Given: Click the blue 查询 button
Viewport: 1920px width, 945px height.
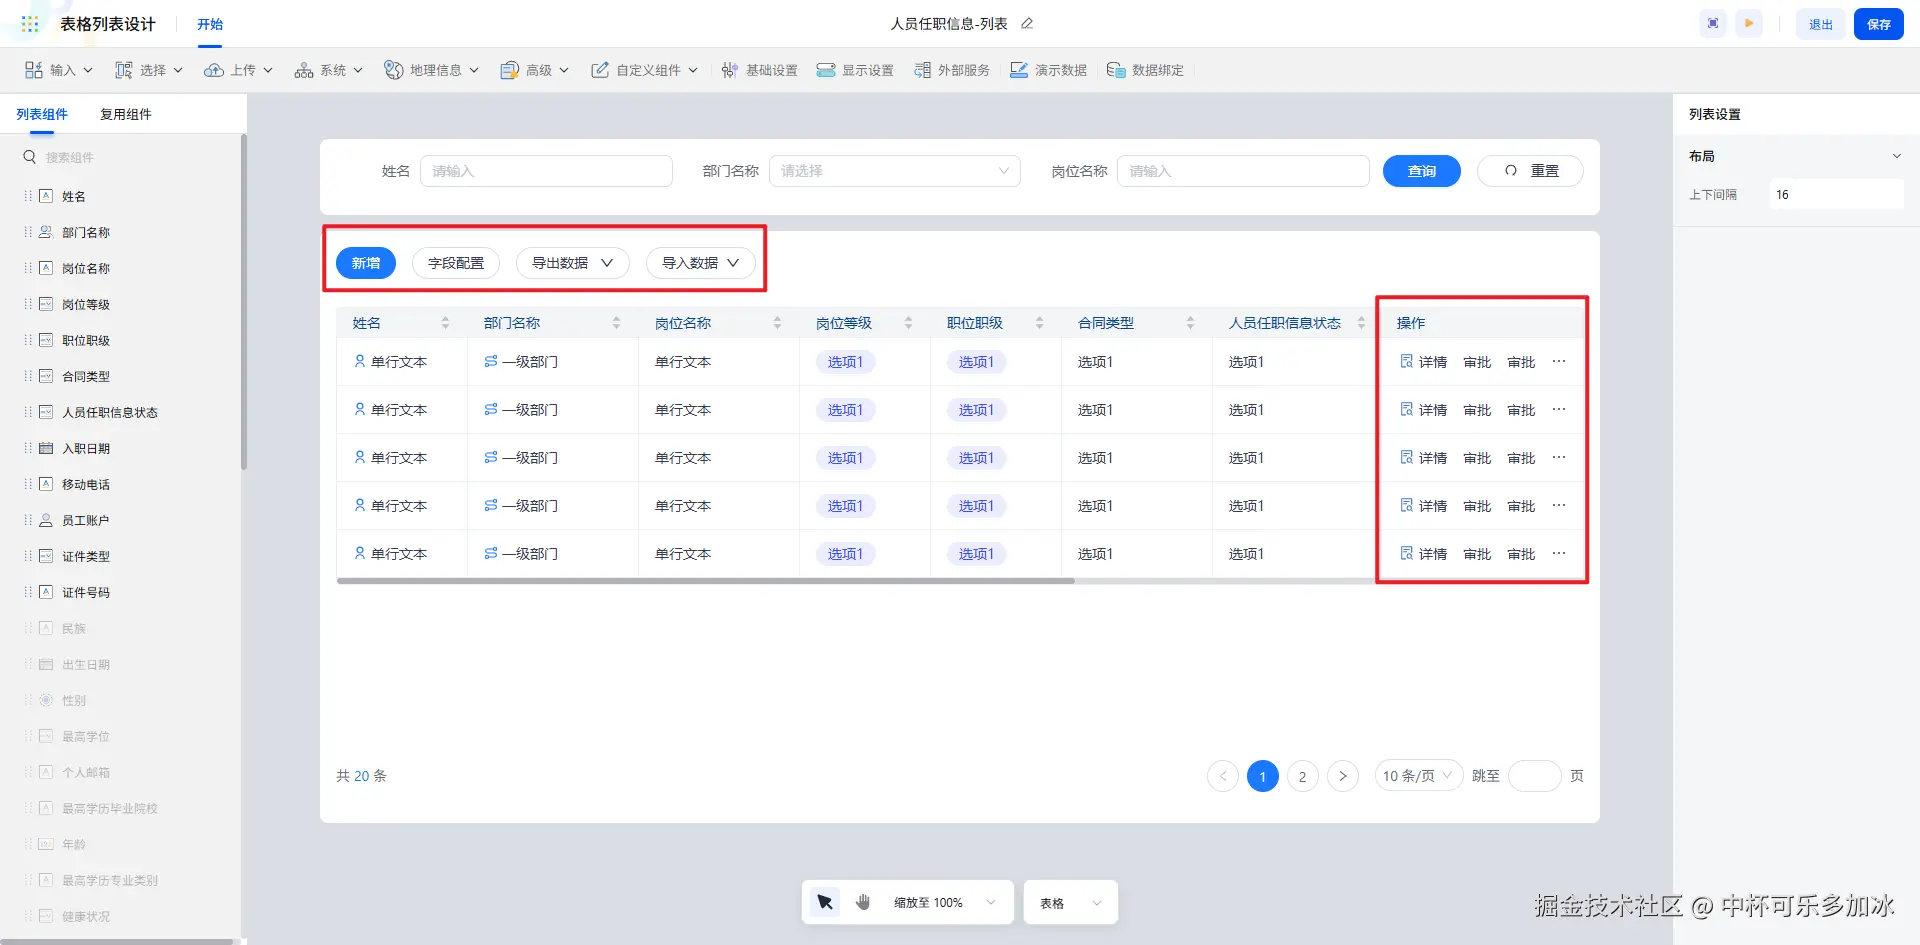Looking at the screenshot, I should 1421,171.
